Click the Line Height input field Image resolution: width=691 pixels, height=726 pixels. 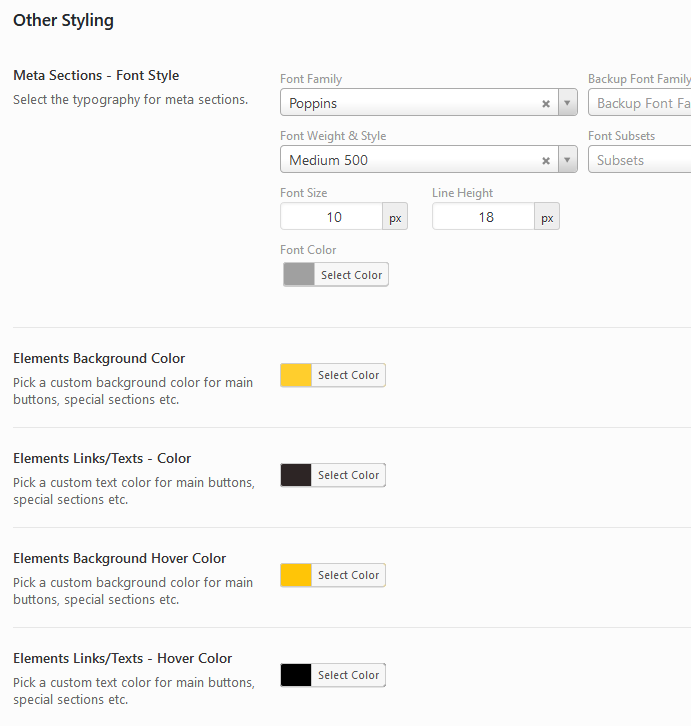click(484, 217)
